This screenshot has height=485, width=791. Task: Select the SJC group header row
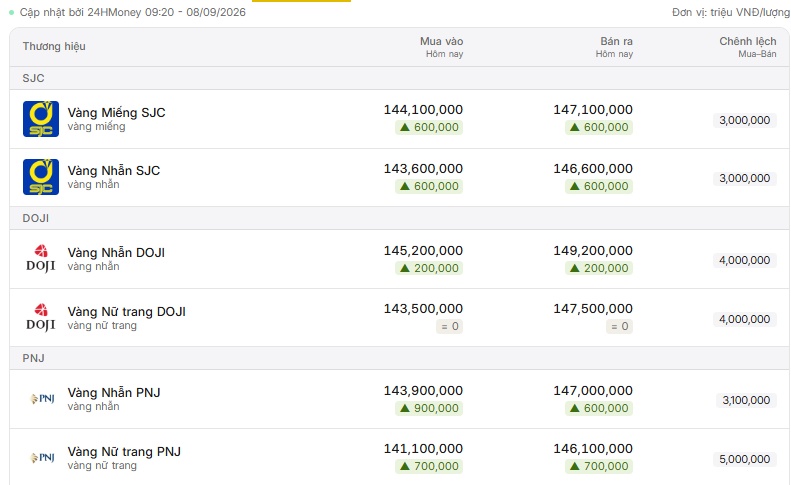tap(399, 78)
